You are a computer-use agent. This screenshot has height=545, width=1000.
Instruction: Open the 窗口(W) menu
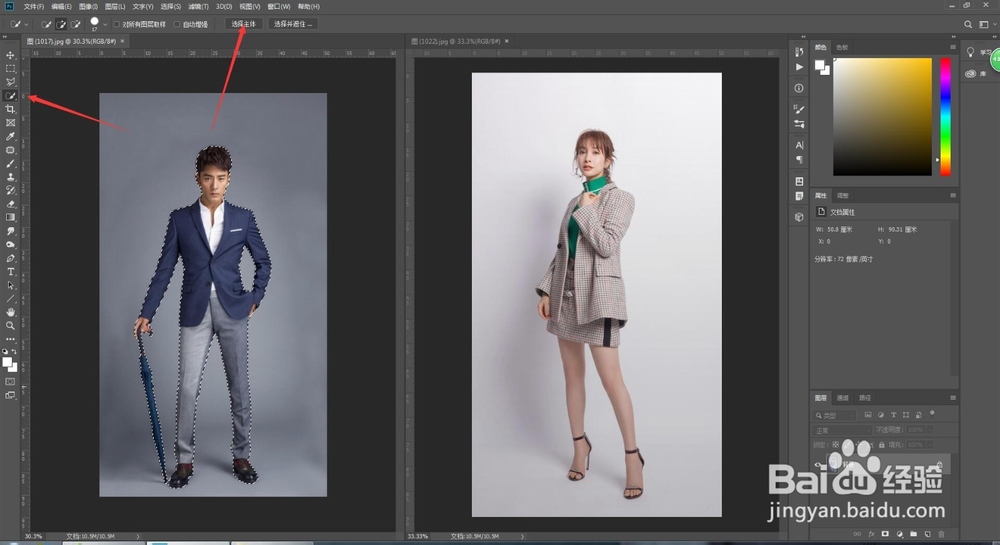tap(279, 6)
